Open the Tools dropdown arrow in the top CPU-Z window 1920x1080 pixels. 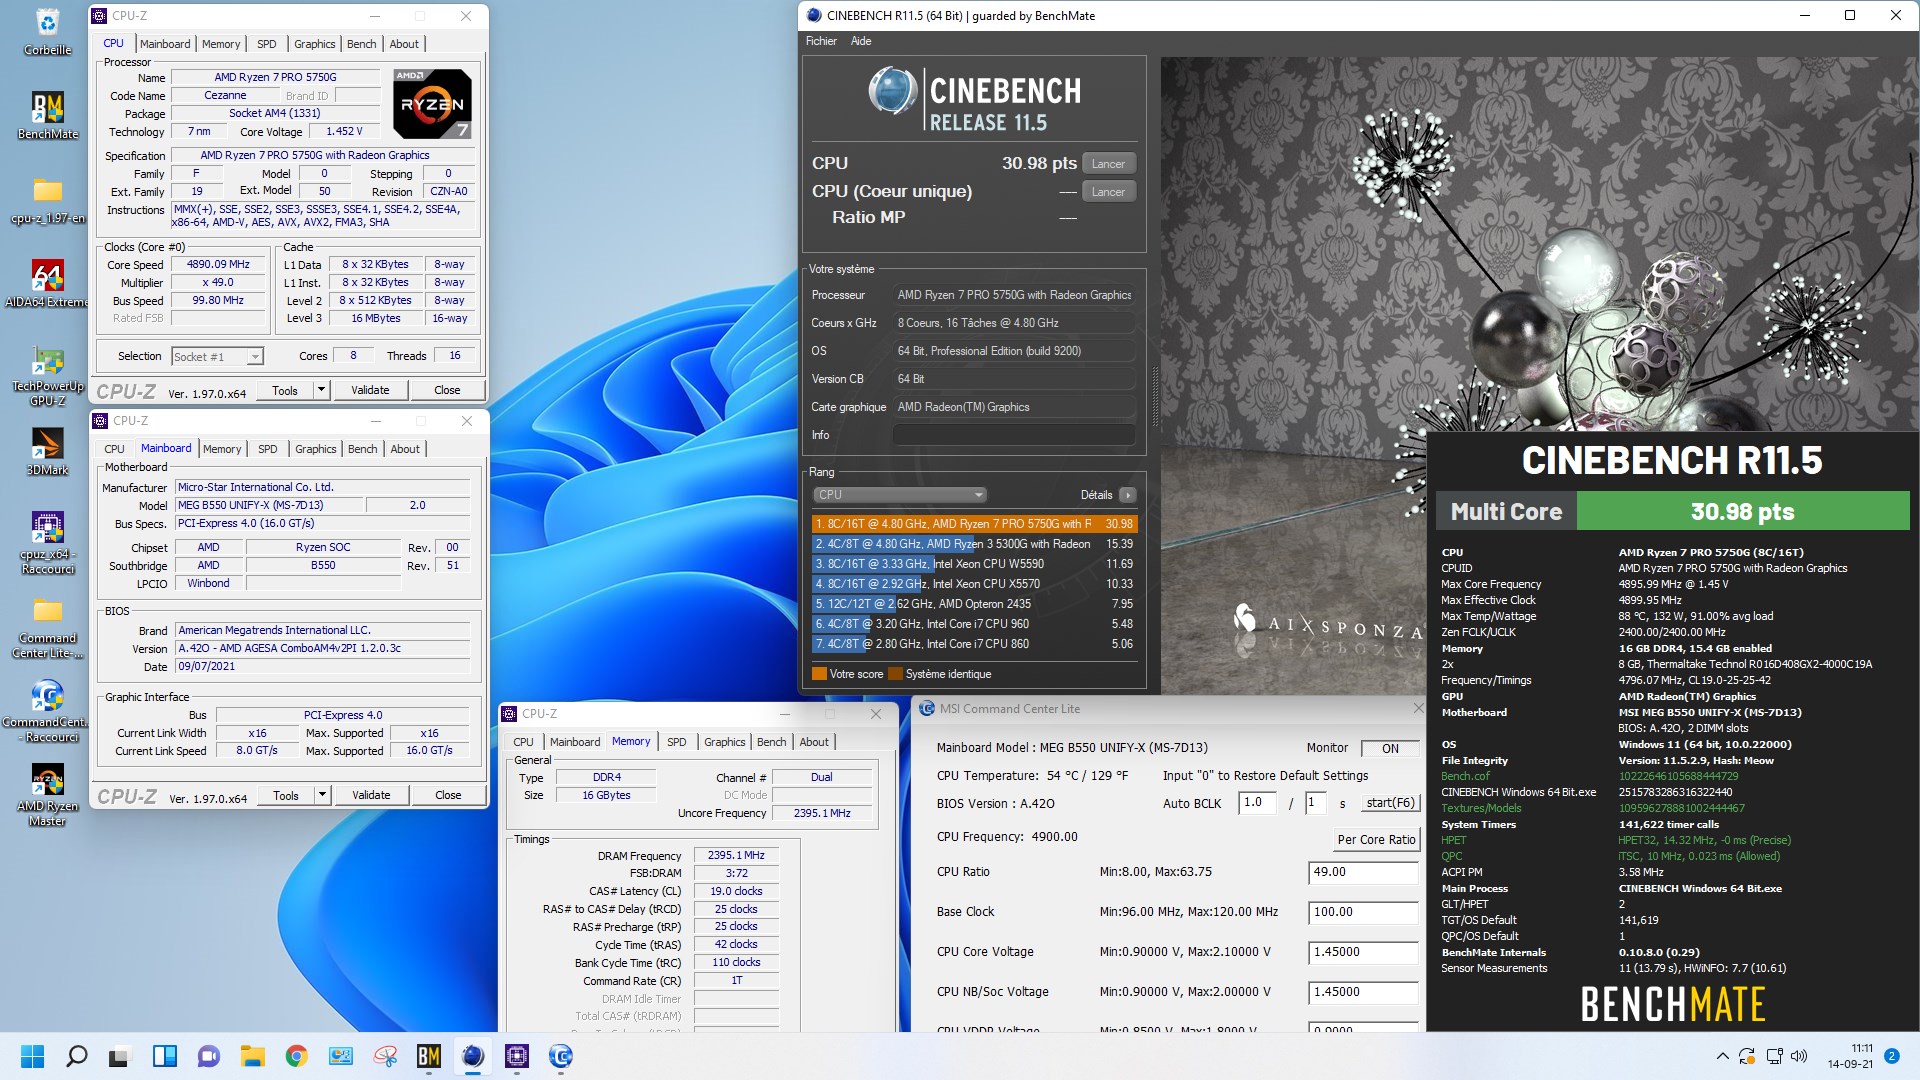[321, 390]
